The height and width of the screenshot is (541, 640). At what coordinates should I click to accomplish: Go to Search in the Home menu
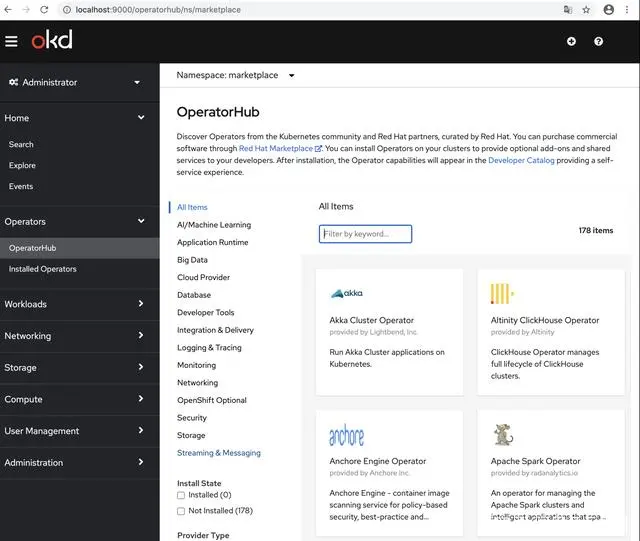[21, 144]
